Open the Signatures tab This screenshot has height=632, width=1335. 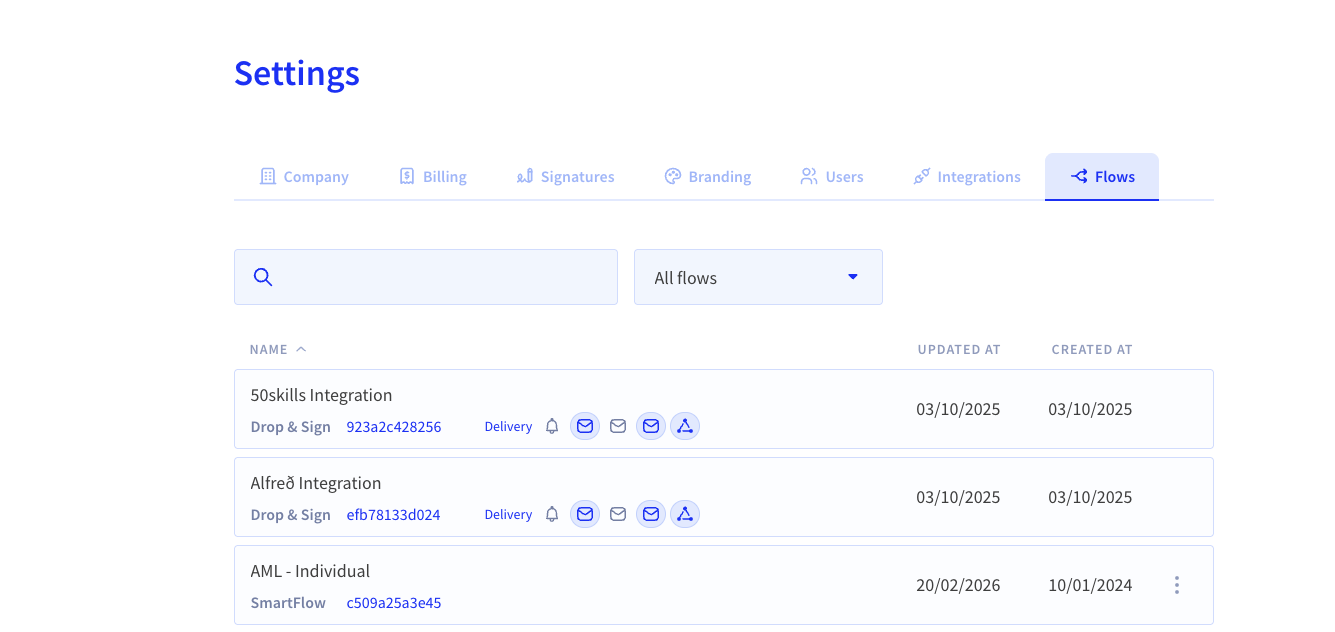tap(565, 177)
